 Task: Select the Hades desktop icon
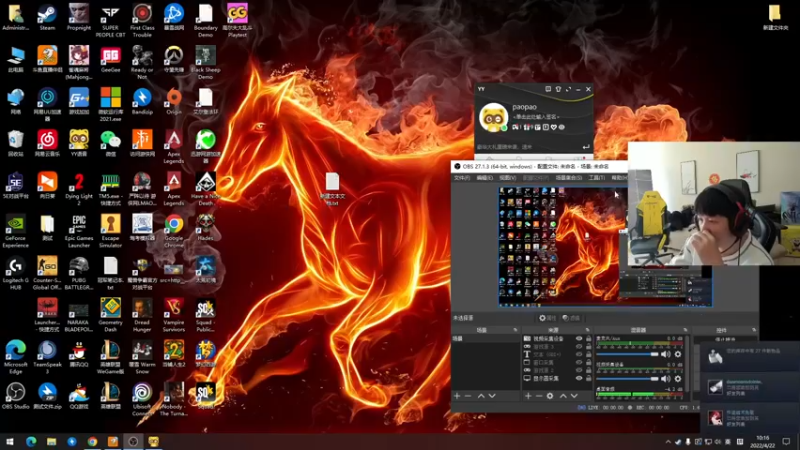pos(205,228)
